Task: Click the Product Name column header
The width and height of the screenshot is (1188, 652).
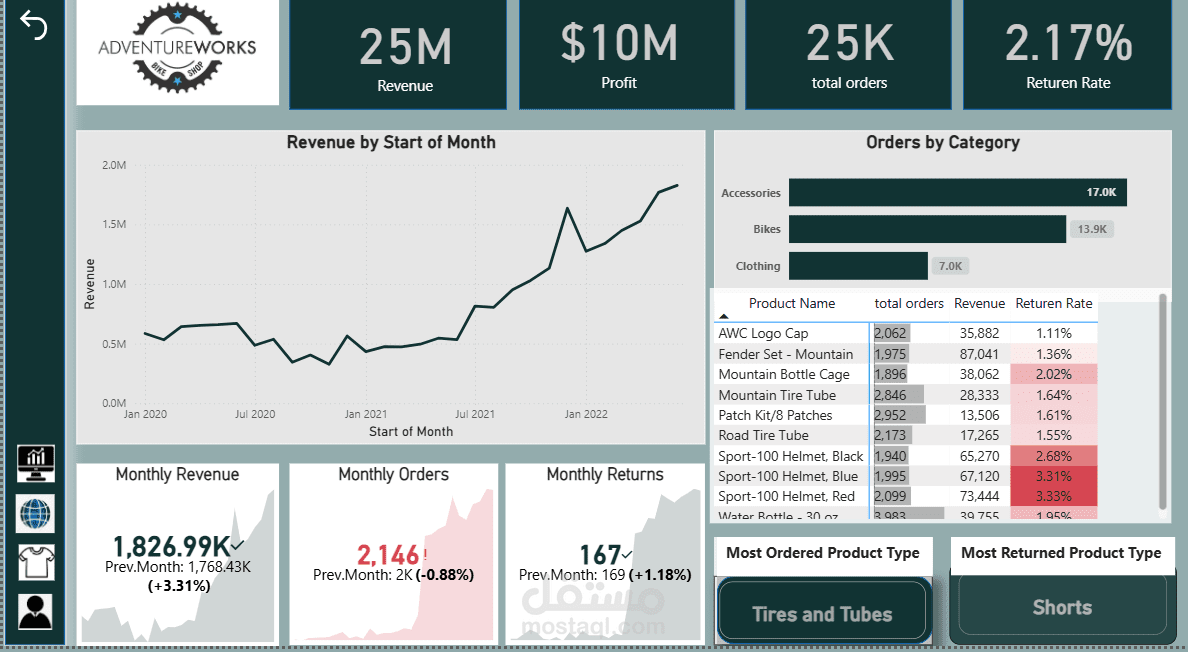Action: (792, 303)
